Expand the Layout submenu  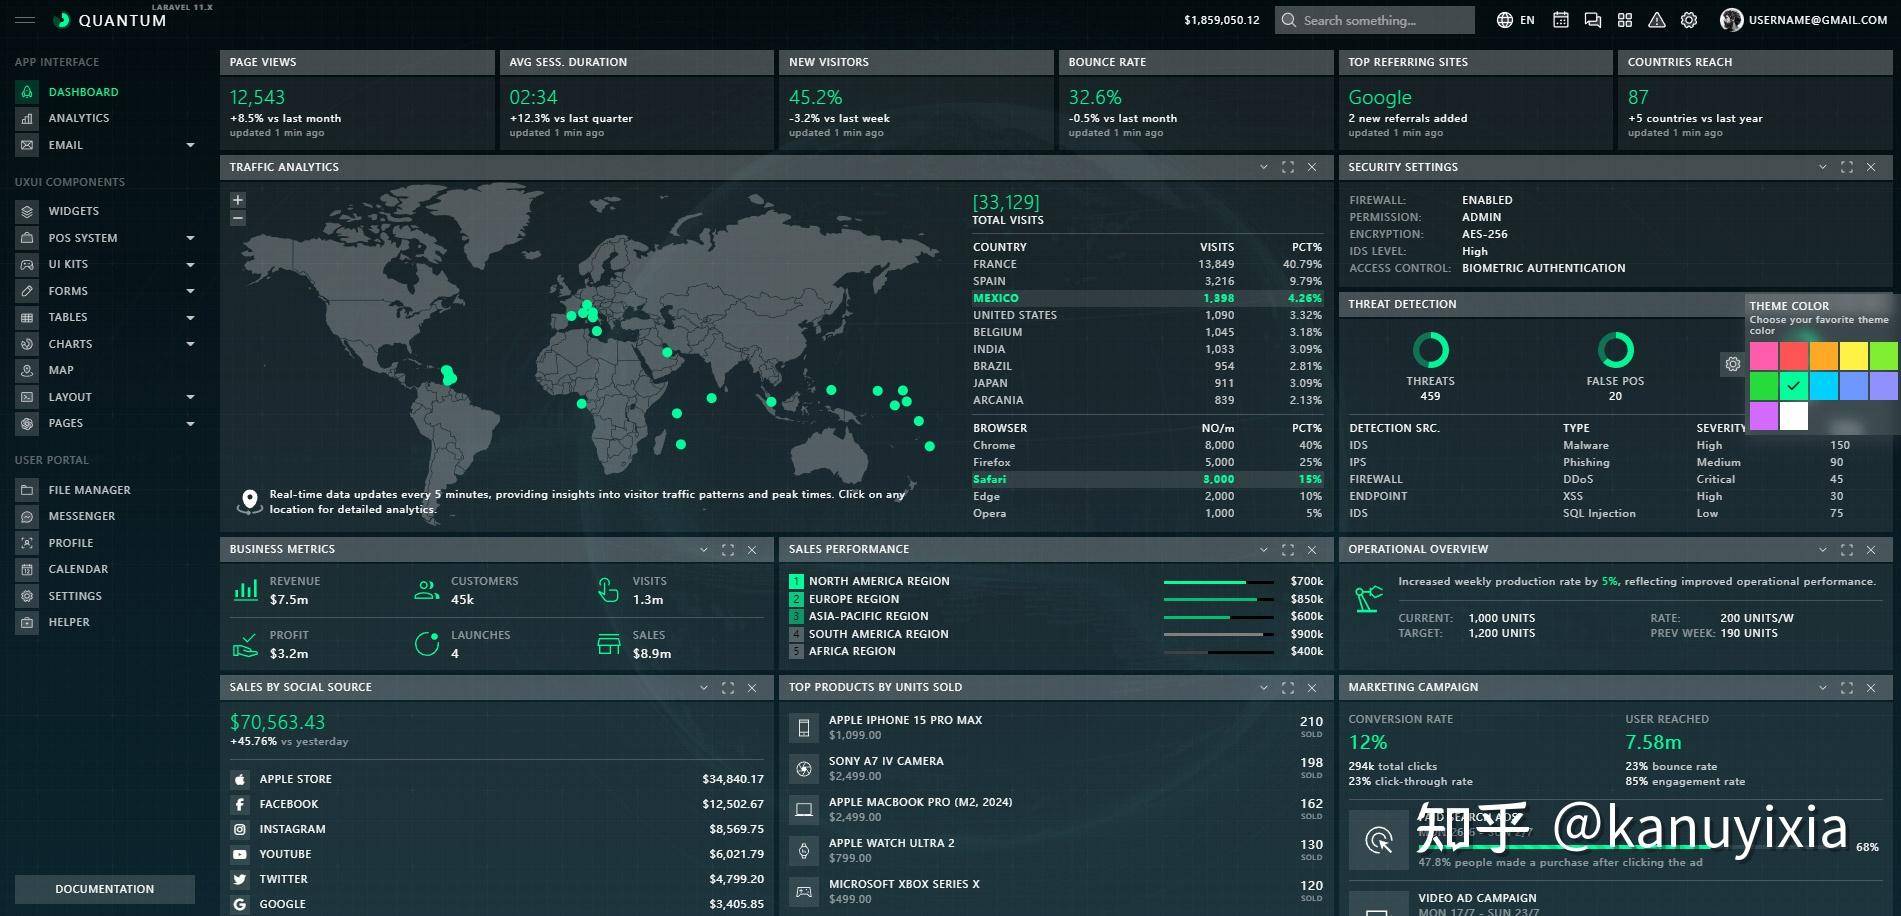[x=190, y=397]
